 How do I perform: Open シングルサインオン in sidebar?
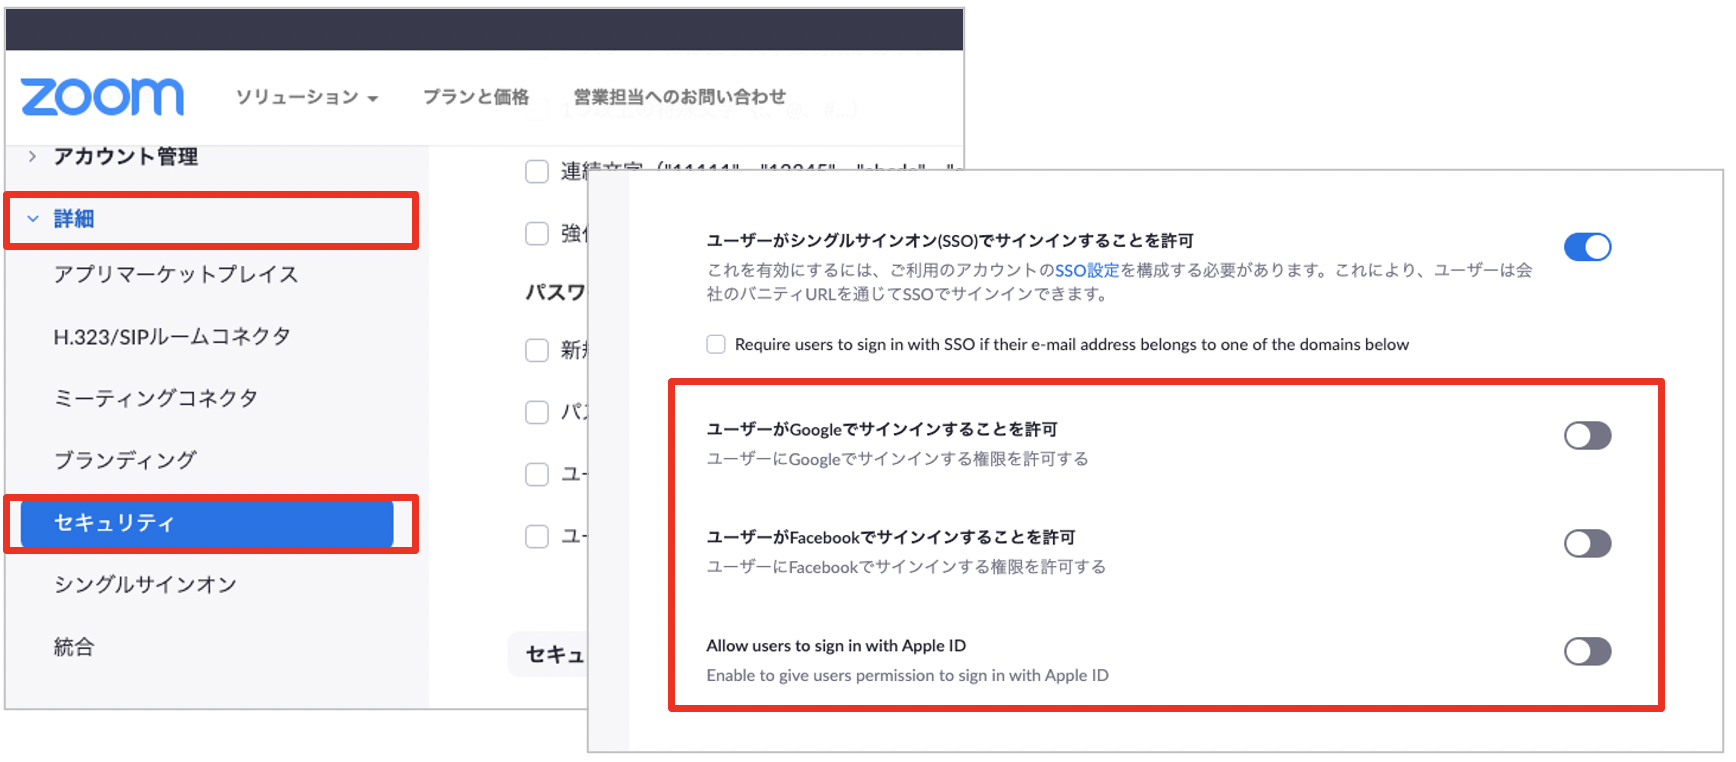(x=145, y=584)
